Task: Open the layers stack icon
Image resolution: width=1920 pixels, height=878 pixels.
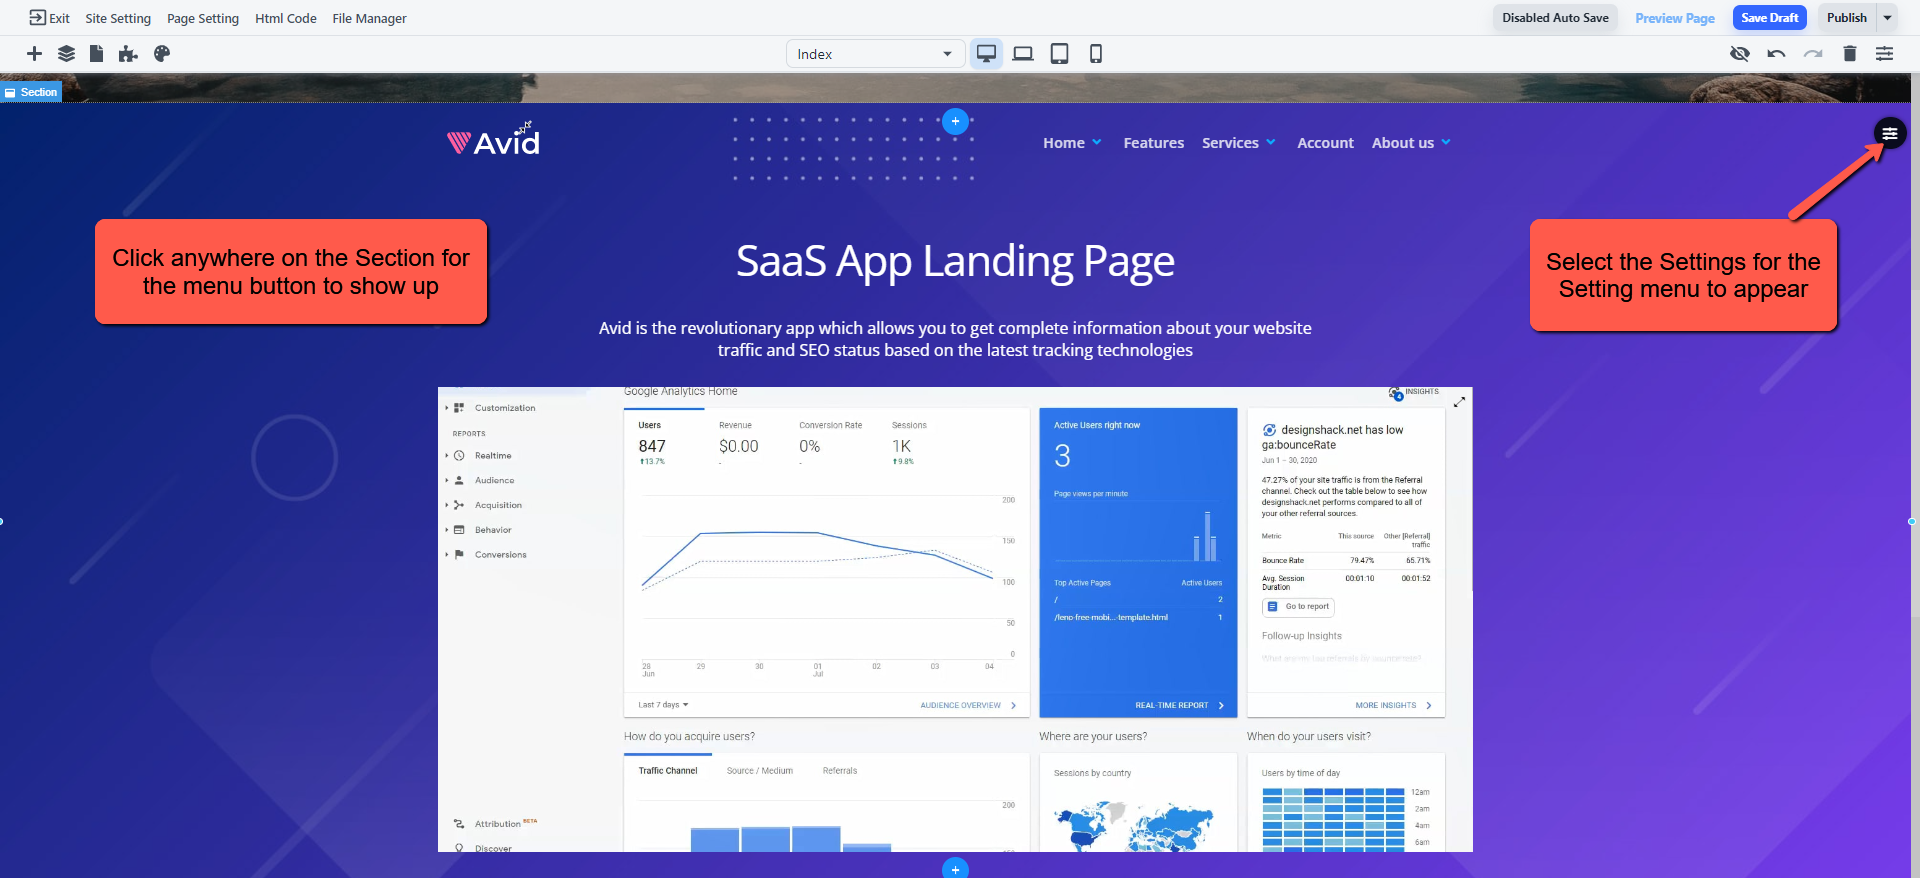Action: (66, 54)
